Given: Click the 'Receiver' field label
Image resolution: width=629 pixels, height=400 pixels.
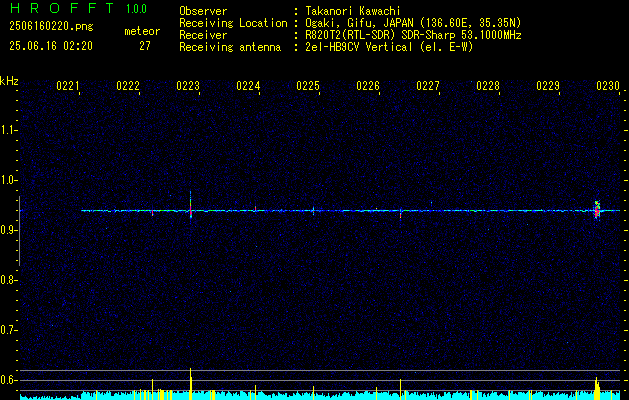Looking at the screenshot, I should [203, 35].
